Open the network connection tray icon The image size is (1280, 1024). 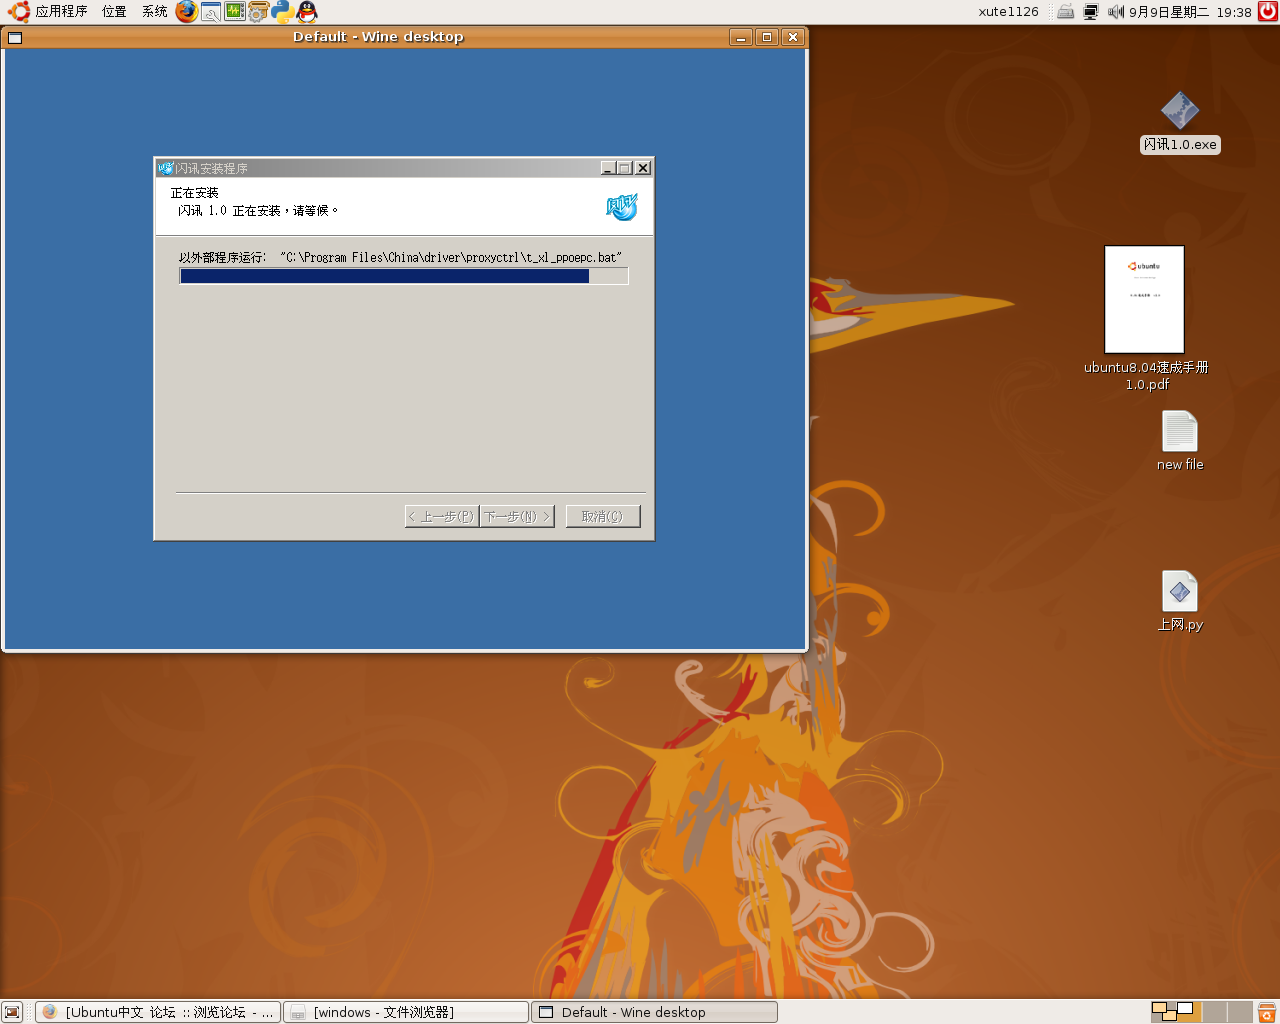tap(1090, 12)
